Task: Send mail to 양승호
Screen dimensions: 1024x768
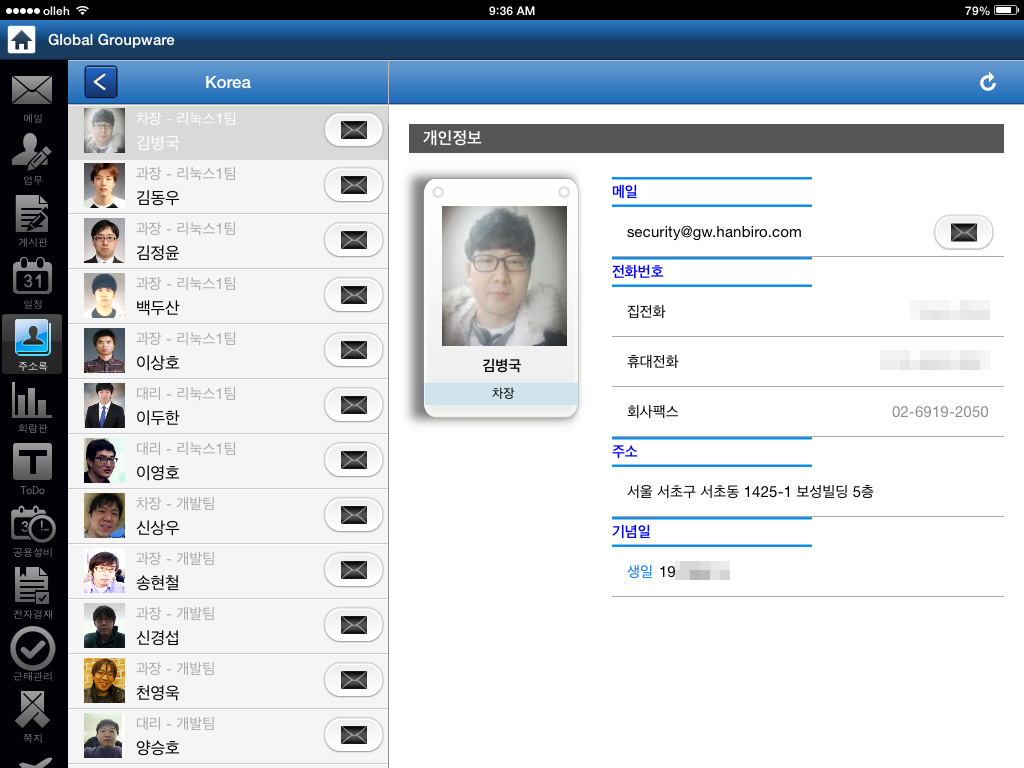Action: tap(353, 735)
